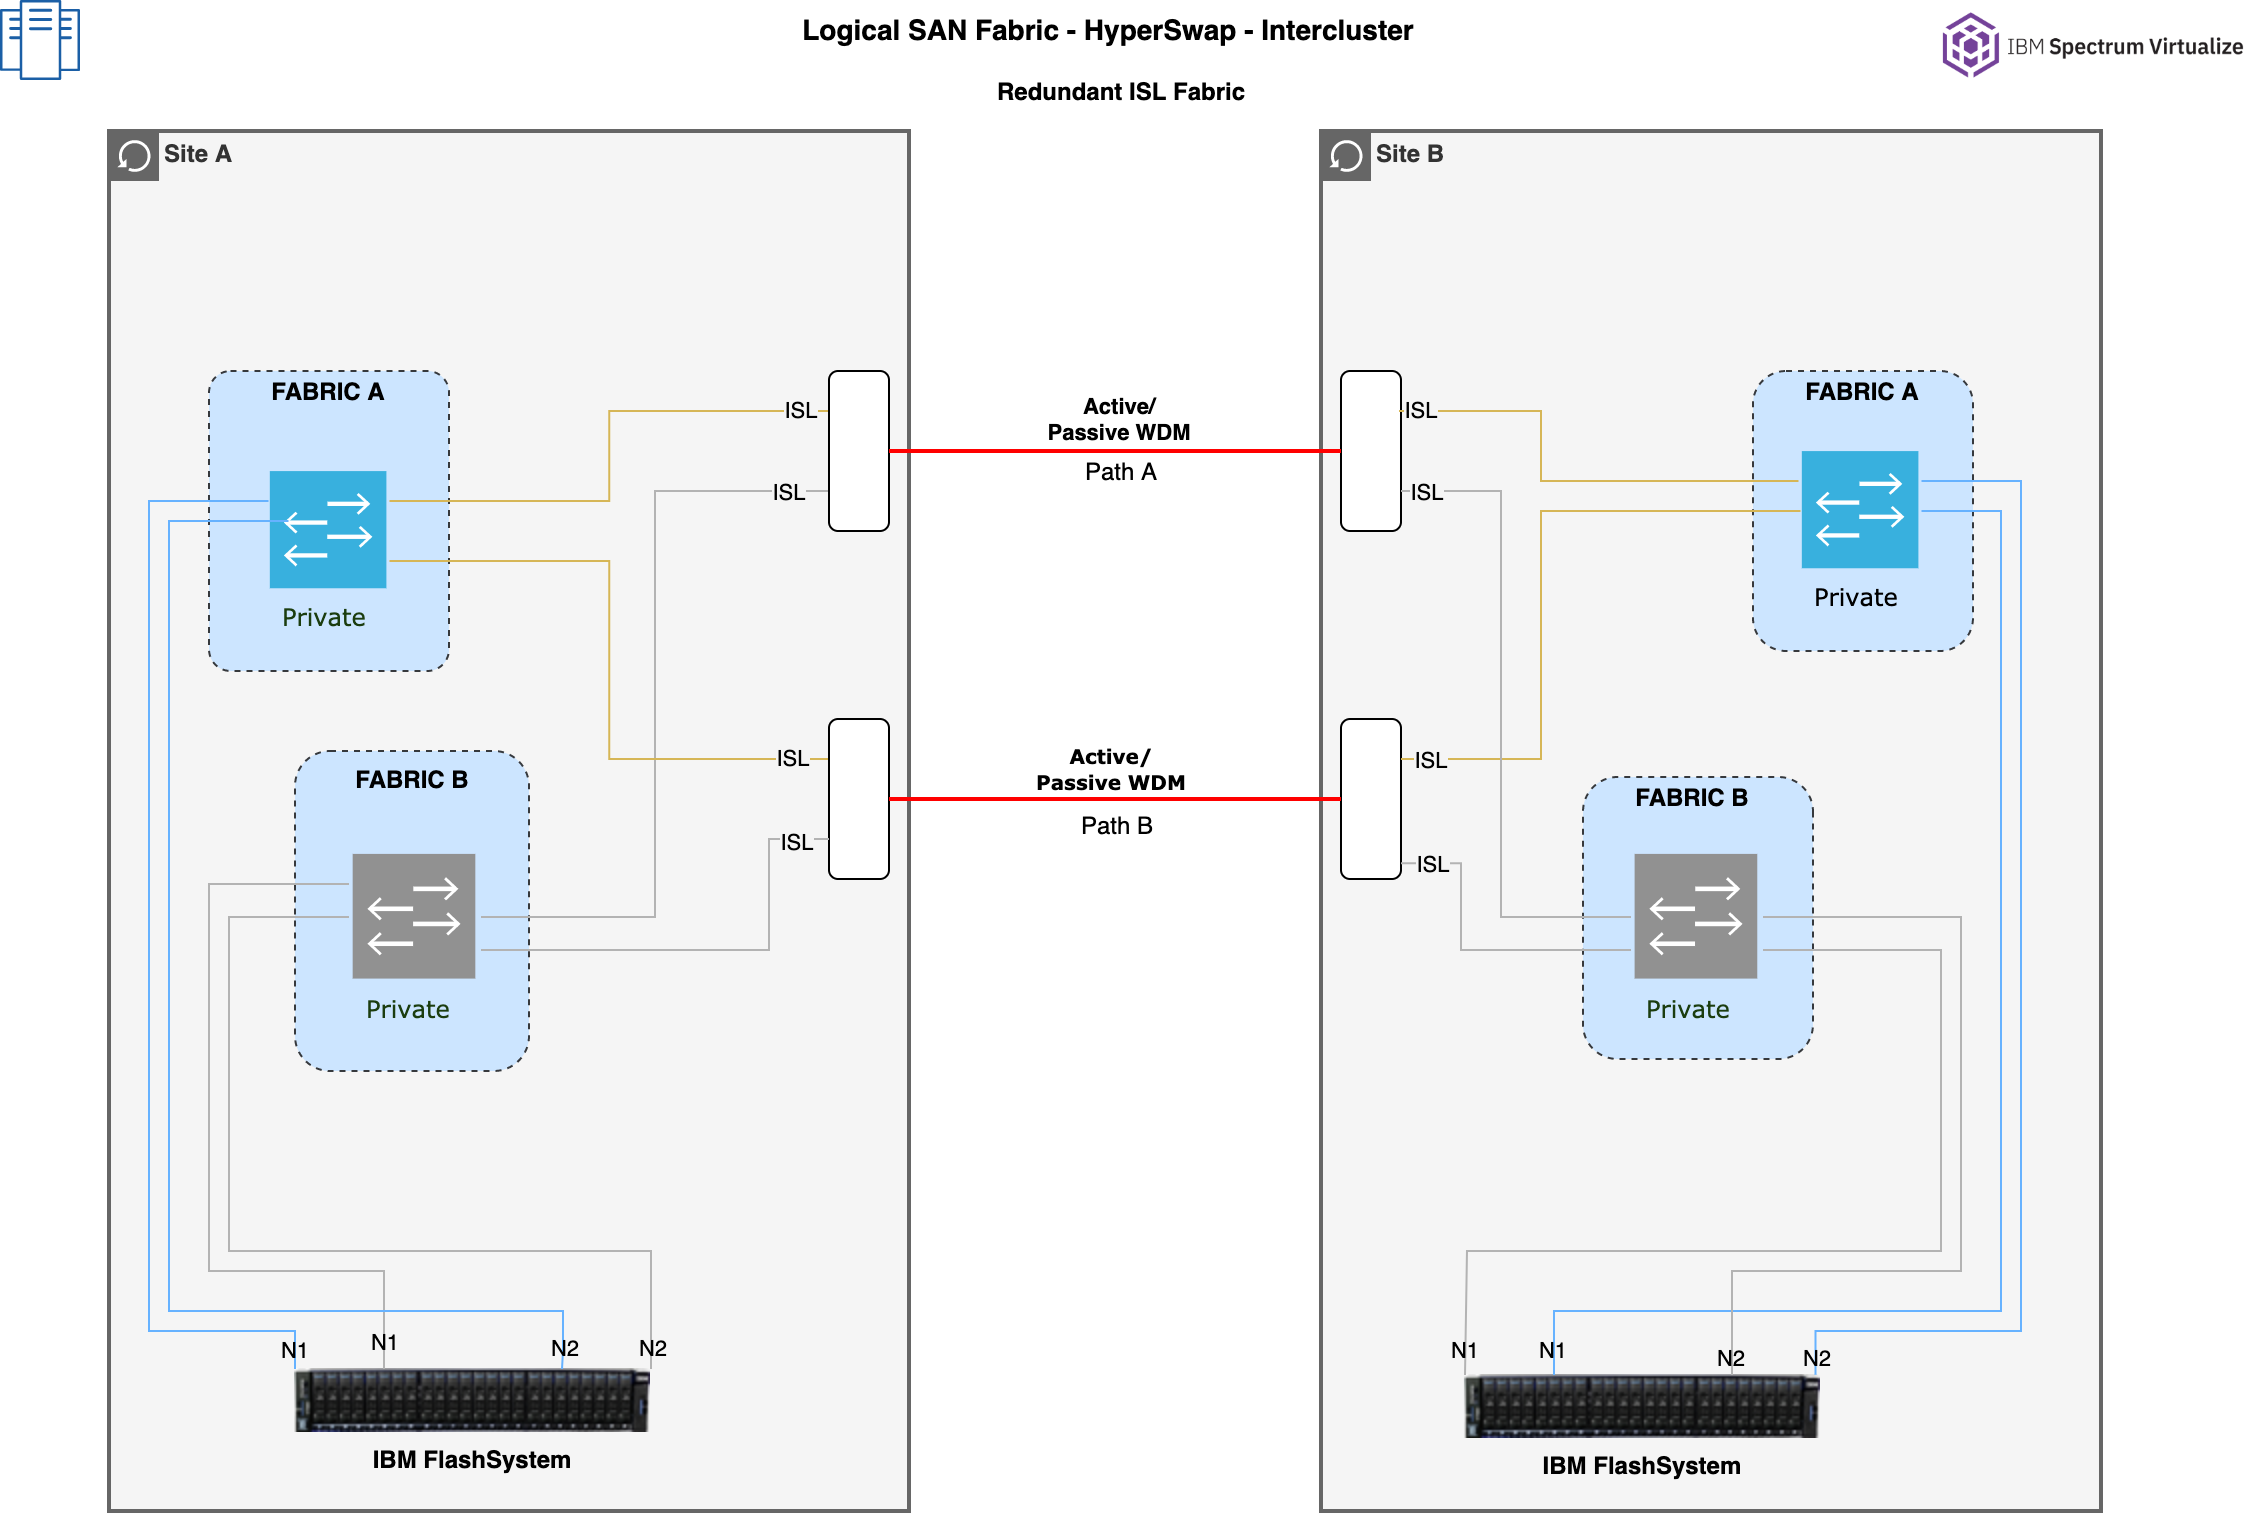Viewport: 2248px width, 1514px height.
Task: Click the Site A IBM FlashSystem storage image
Action: 472,1400
